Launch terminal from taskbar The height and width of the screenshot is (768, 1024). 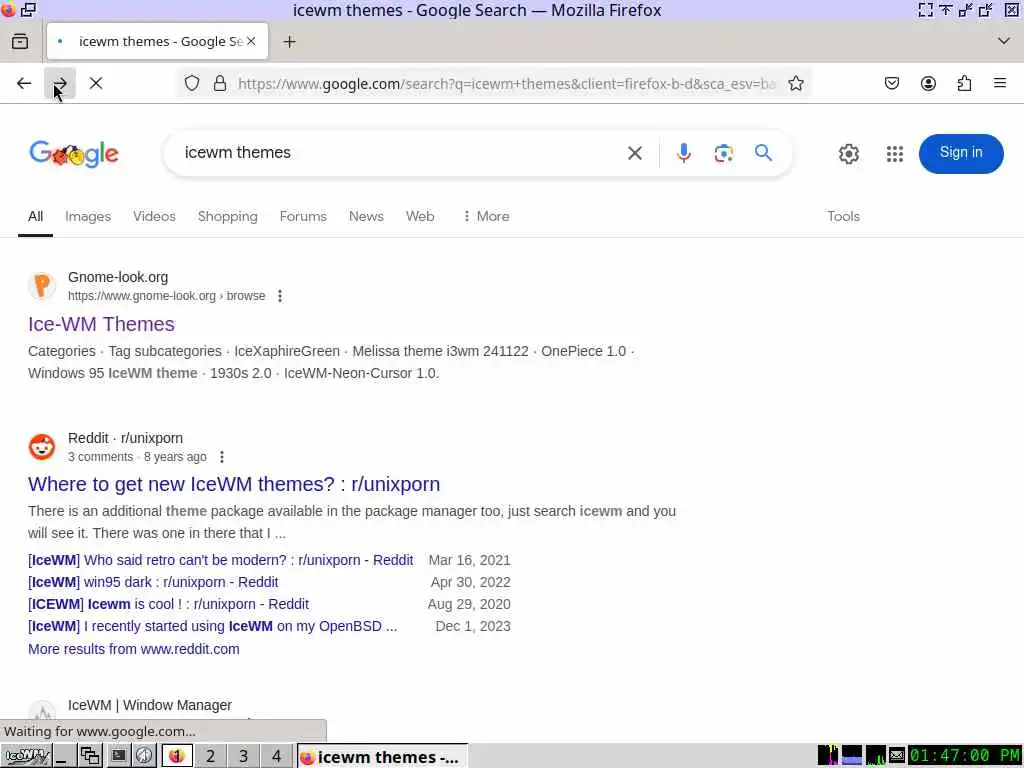point(118,756)
